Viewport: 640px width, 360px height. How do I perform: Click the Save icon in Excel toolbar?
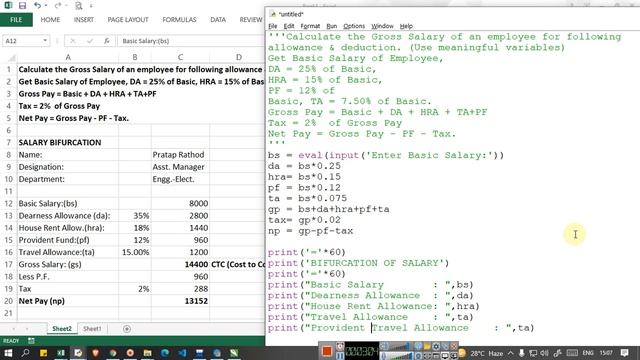point(22,5)
